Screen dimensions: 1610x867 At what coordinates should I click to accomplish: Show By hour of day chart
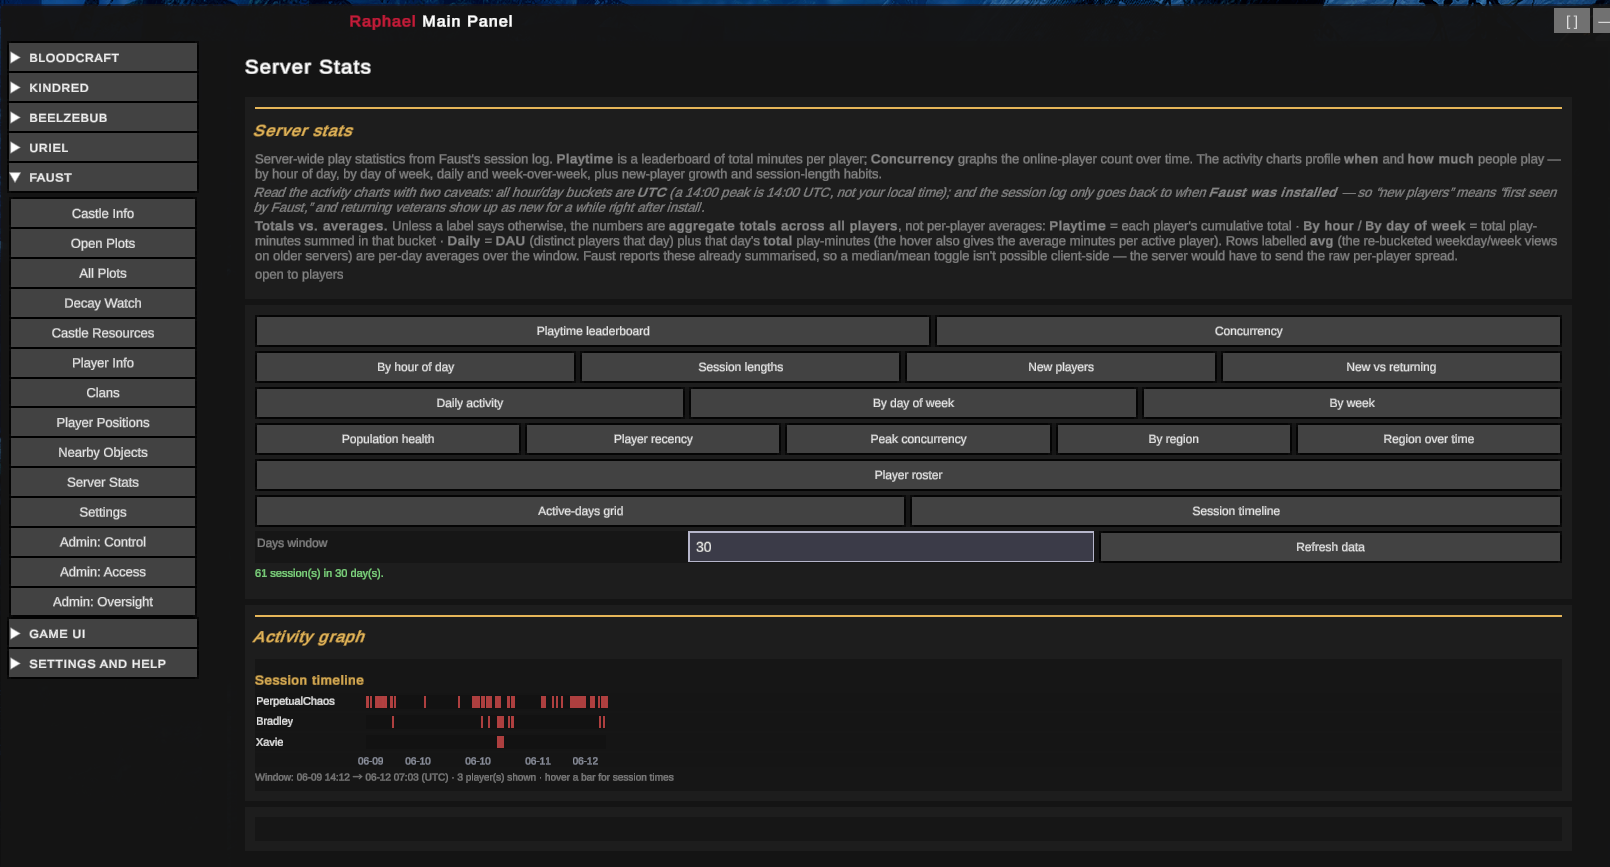[x=415, y=367]
